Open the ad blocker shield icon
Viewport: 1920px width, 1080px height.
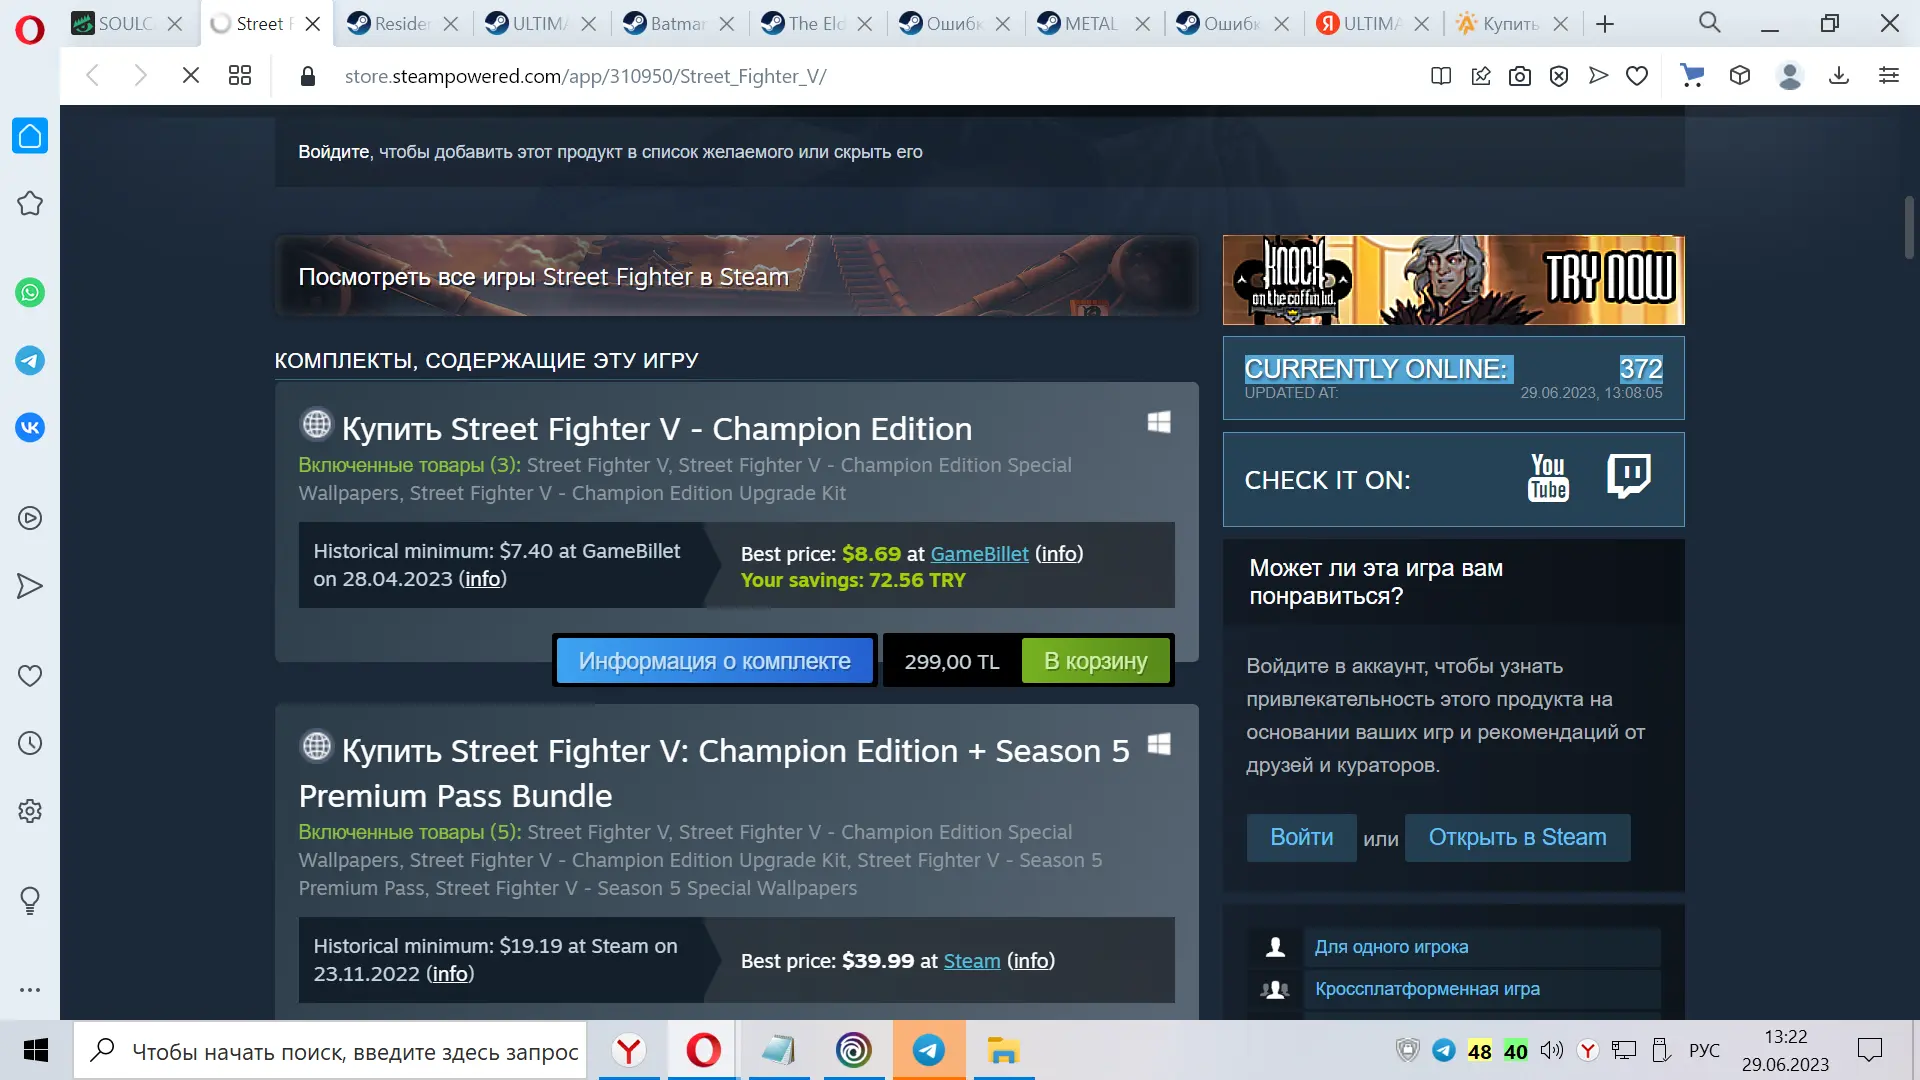click(1559, 76)
